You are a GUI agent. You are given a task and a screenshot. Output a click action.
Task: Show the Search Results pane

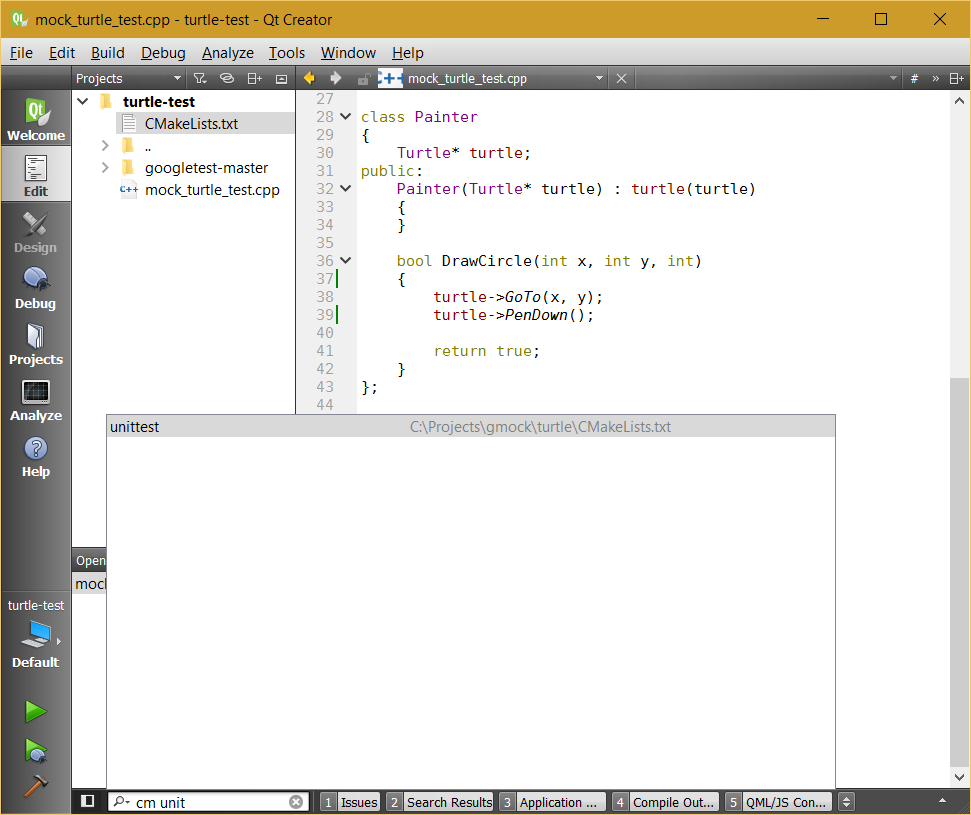coord(440,802)
